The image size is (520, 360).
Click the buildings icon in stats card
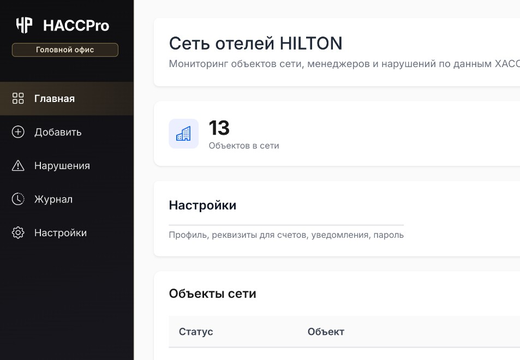pos(184,134)
